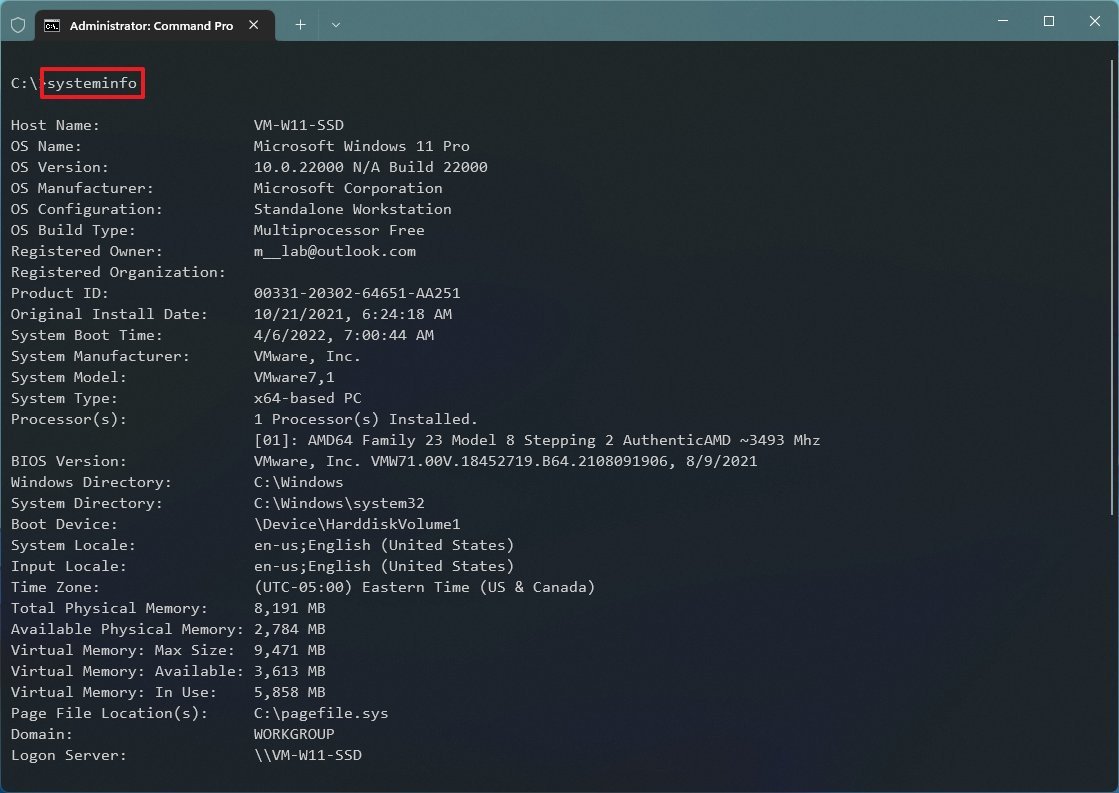This screenshot has width=1119, height=793.
Task: Click the Host Name value VM-W11-SSD
Action: tap(300, 125)
